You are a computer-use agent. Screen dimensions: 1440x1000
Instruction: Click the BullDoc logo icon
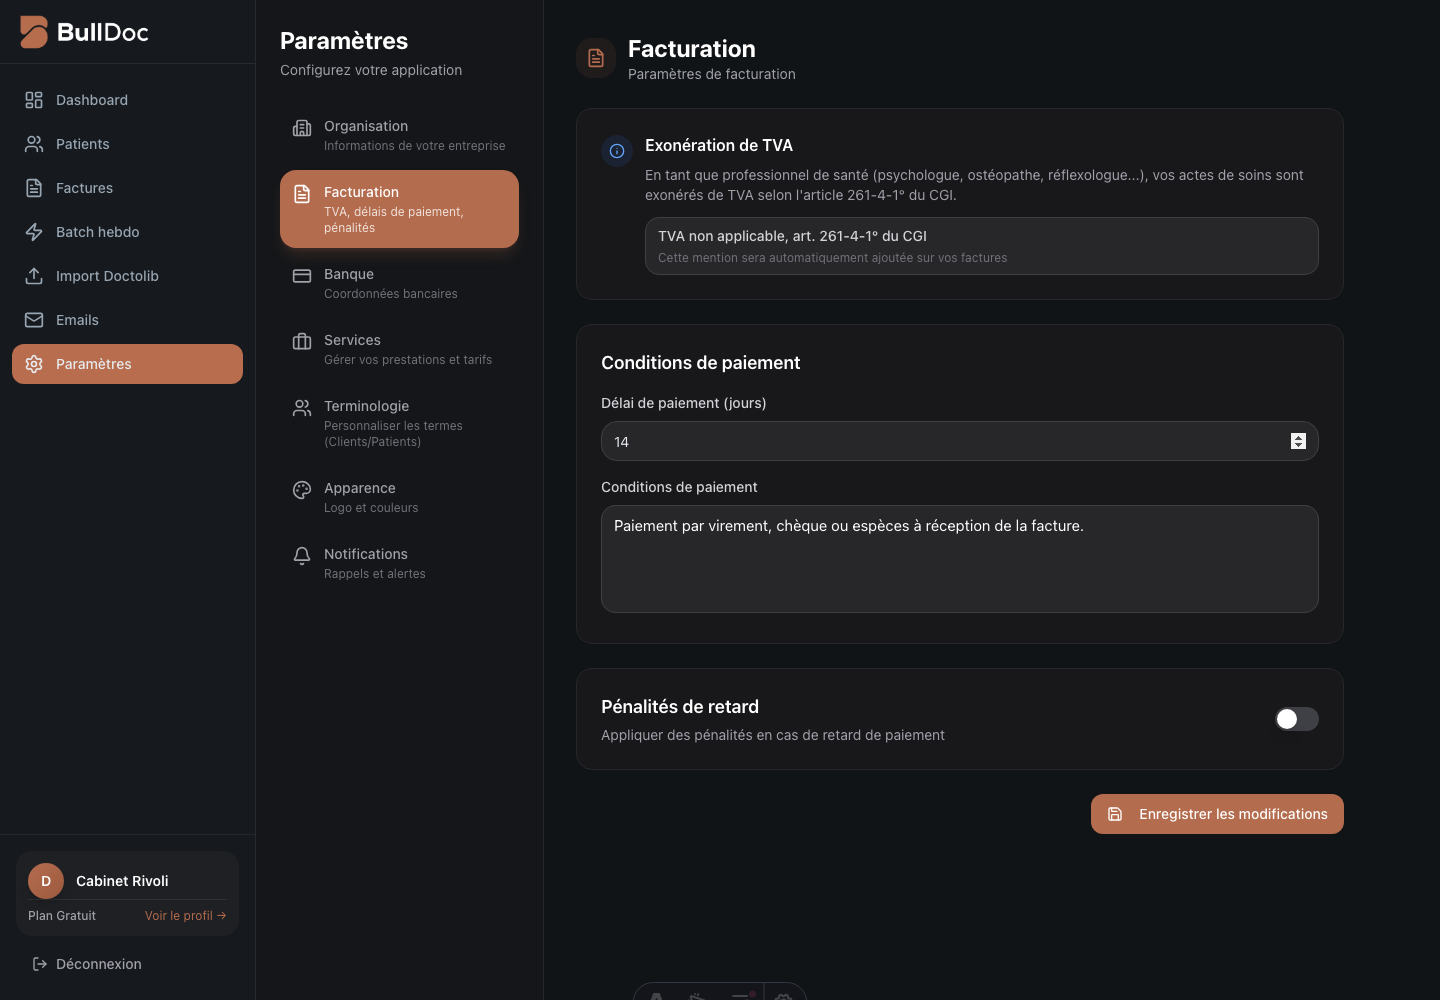[34, 32]
